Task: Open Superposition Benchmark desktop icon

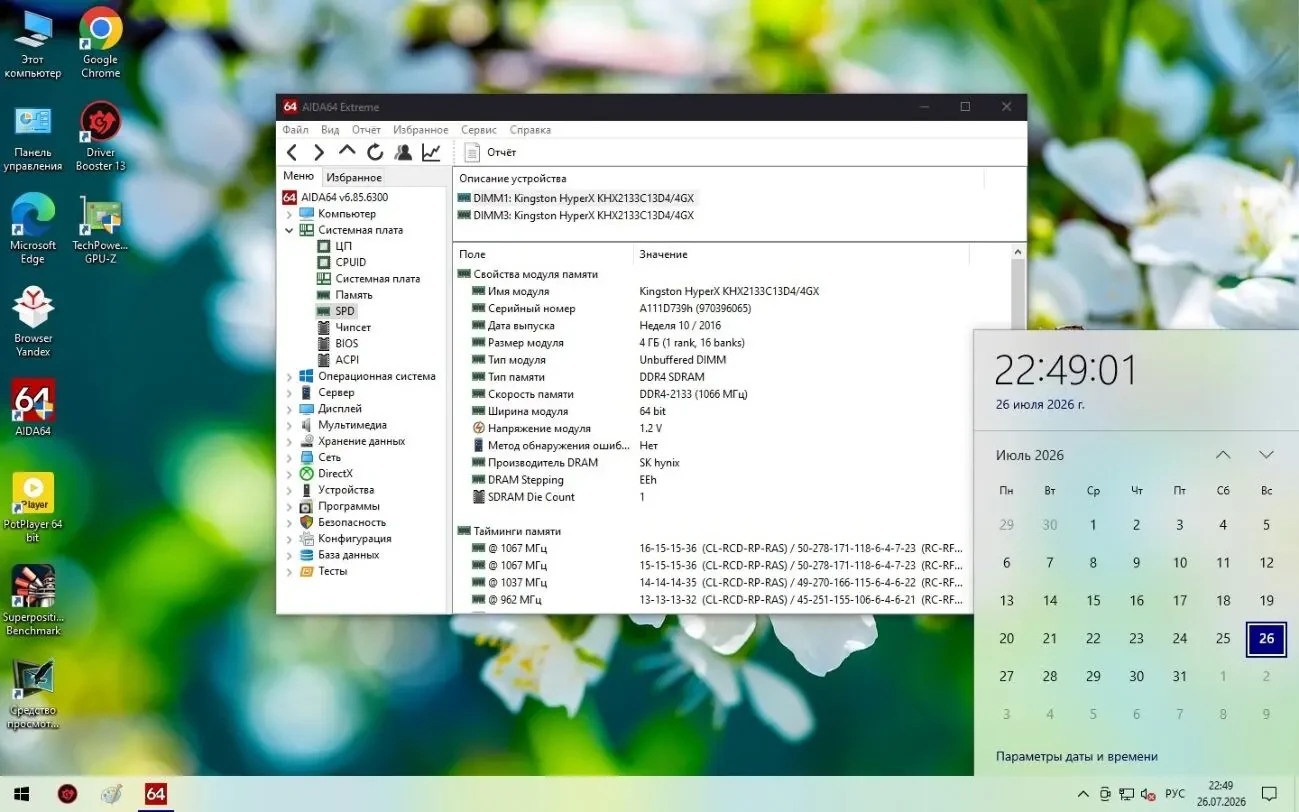Action: pyautogui.click(x=33, y=600)
